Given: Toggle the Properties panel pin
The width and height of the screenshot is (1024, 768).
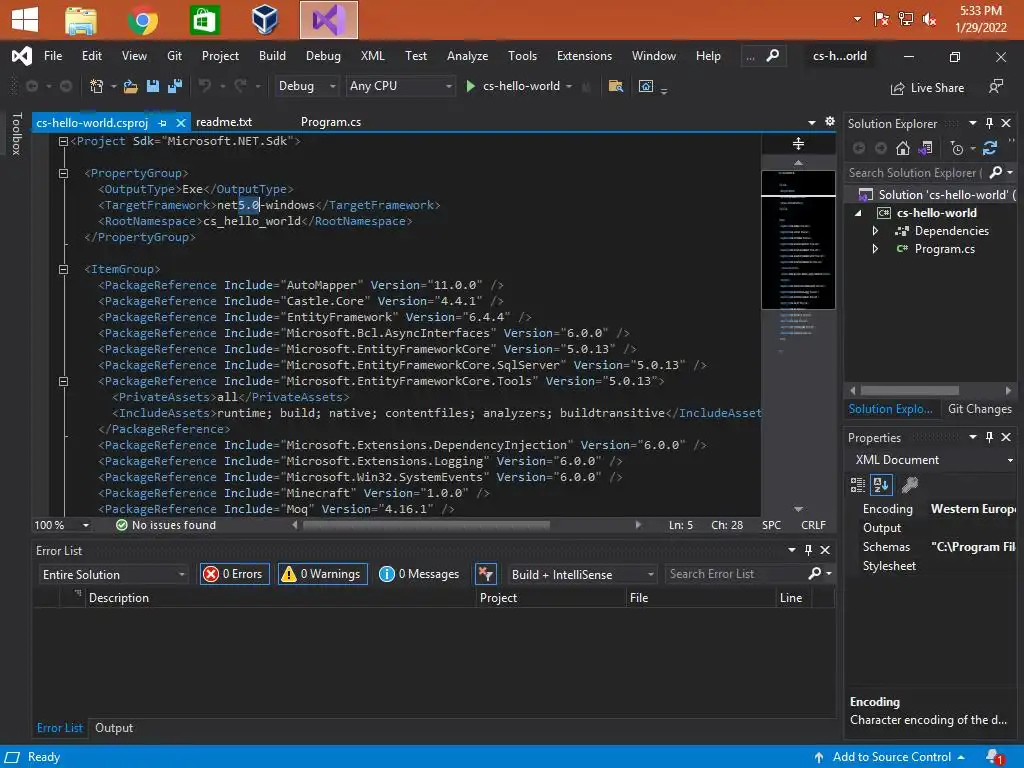Looking at the screenshot, I should 989,438.
